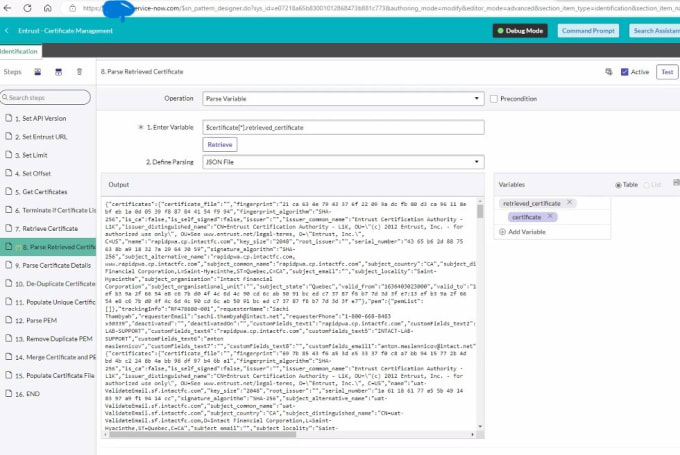Select Table view radio button

(618, 185)
